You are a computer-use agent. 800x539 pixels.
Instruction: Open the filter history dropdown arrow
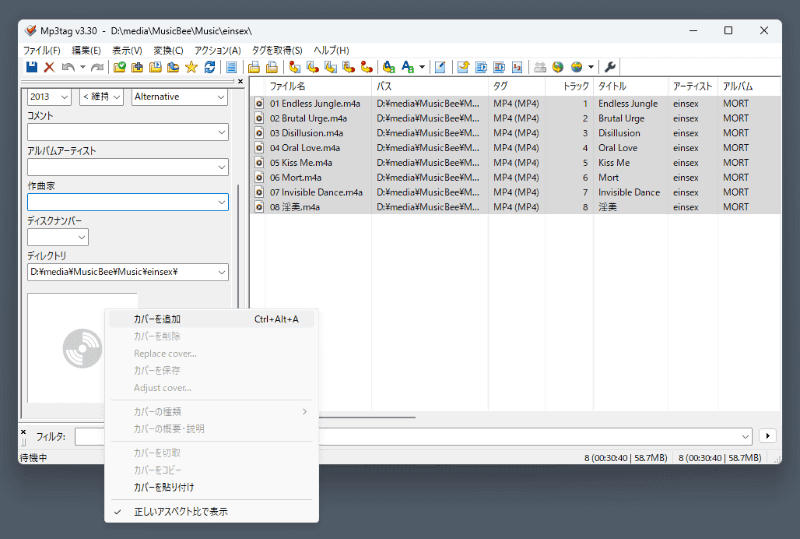click(745, 436)
